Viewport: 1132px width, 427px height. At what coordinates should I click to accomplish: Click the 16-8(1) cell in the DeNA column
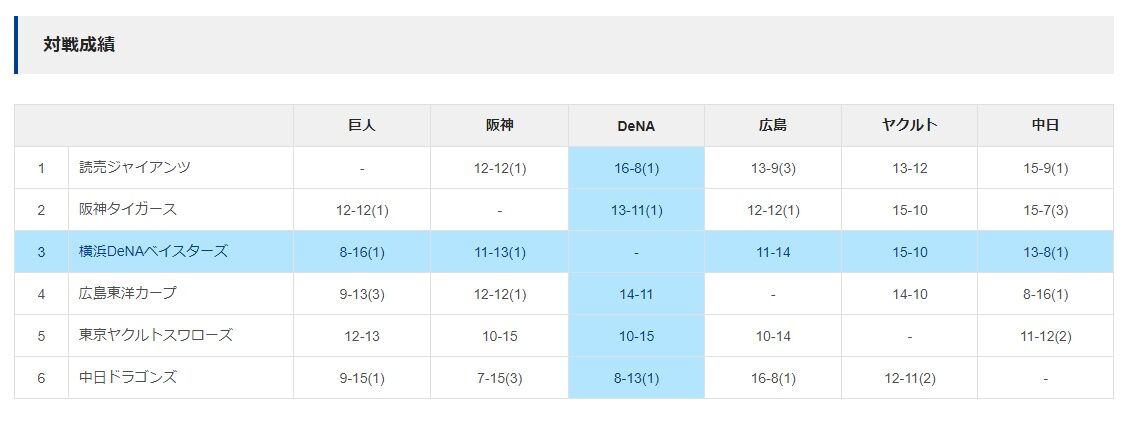[x=636, y=168]
